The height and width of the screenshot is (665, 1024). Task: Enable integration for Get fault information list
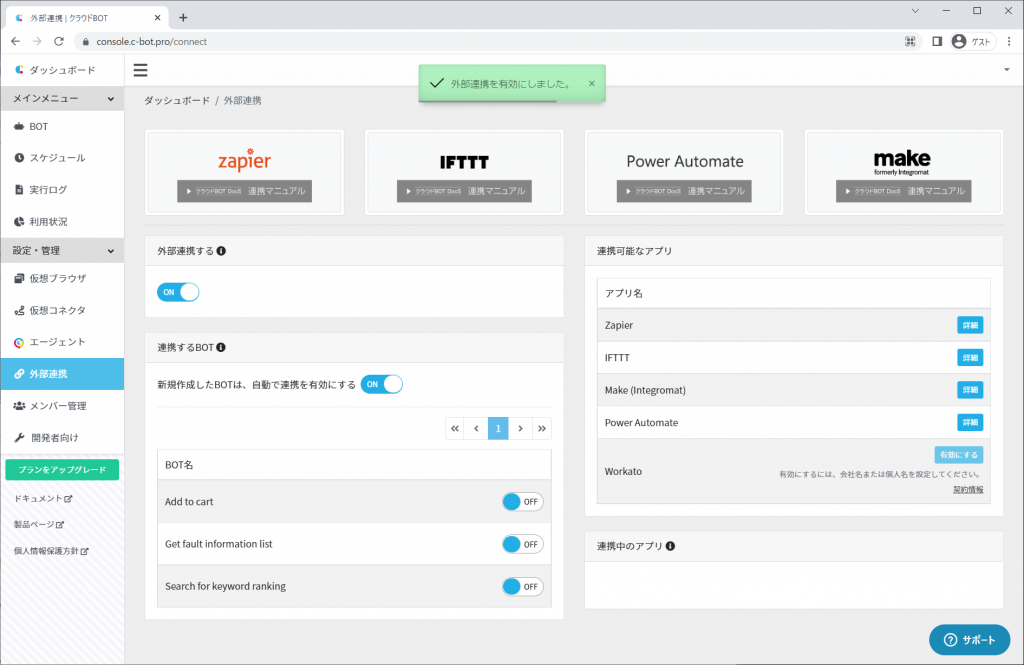click(522, 544)
